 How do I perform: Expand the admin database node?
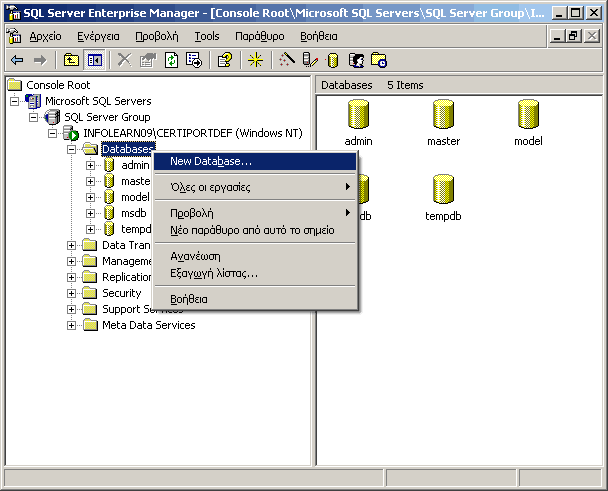90,165
